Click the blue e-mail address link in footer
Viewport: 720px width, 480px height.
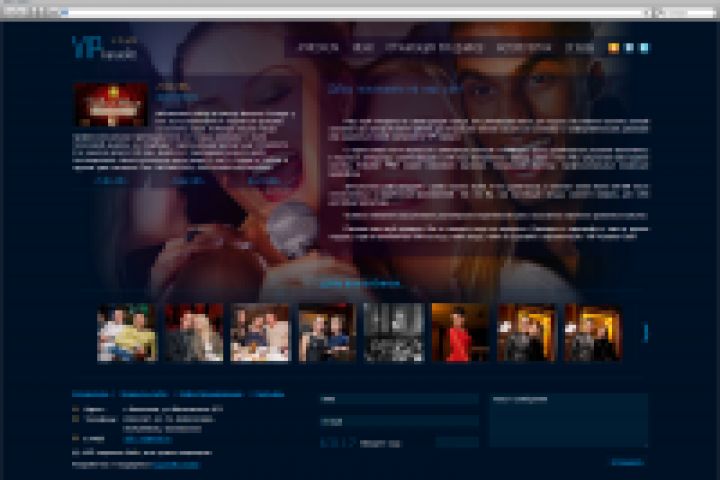click(148, 440)
